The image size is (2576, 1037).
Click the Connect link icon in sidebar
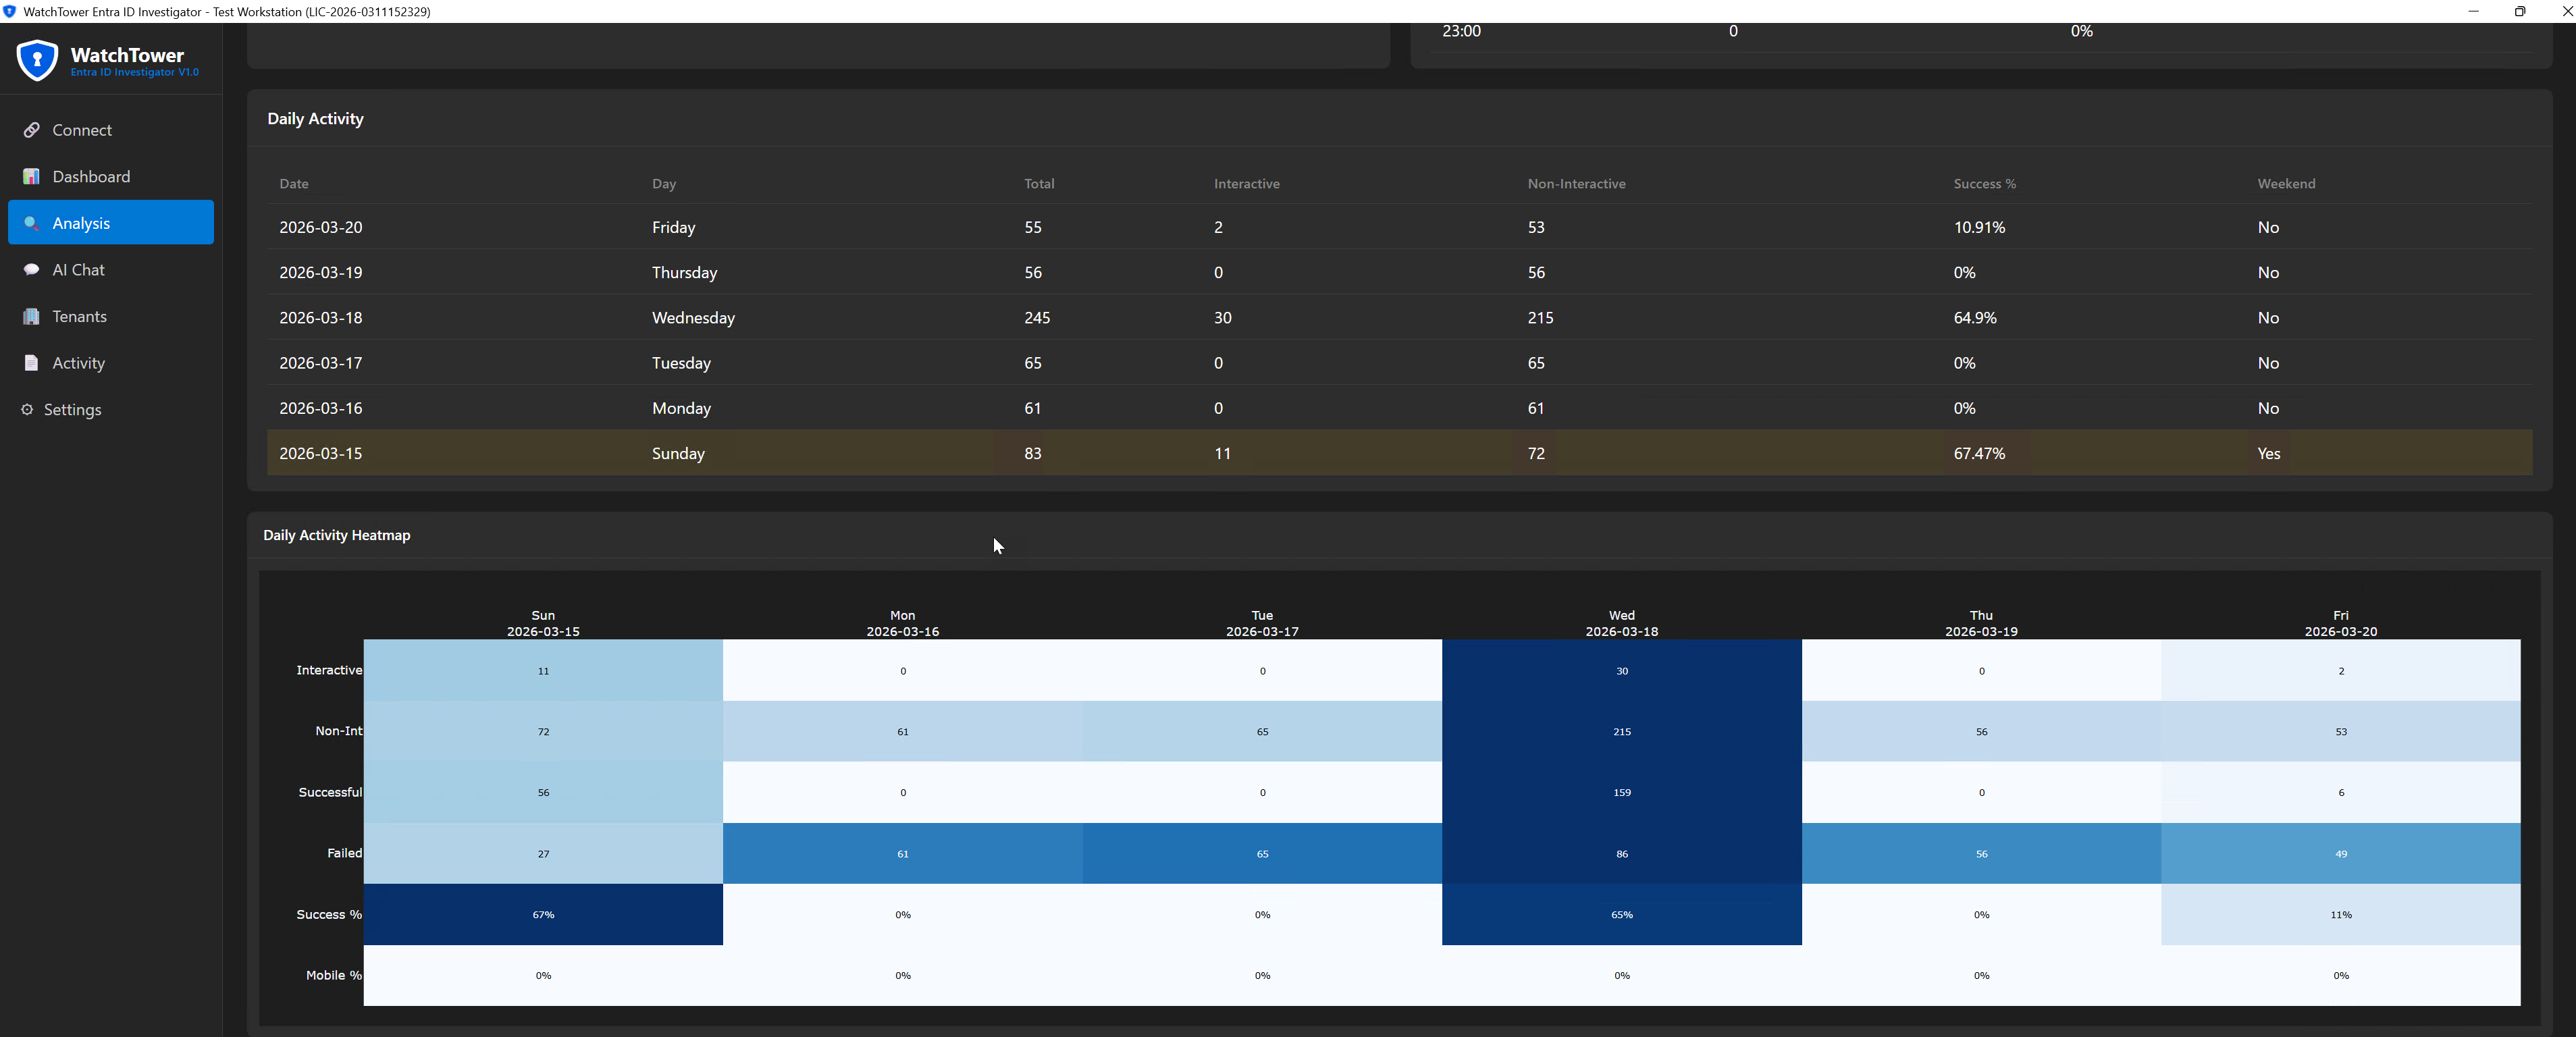tap(32, 130)
